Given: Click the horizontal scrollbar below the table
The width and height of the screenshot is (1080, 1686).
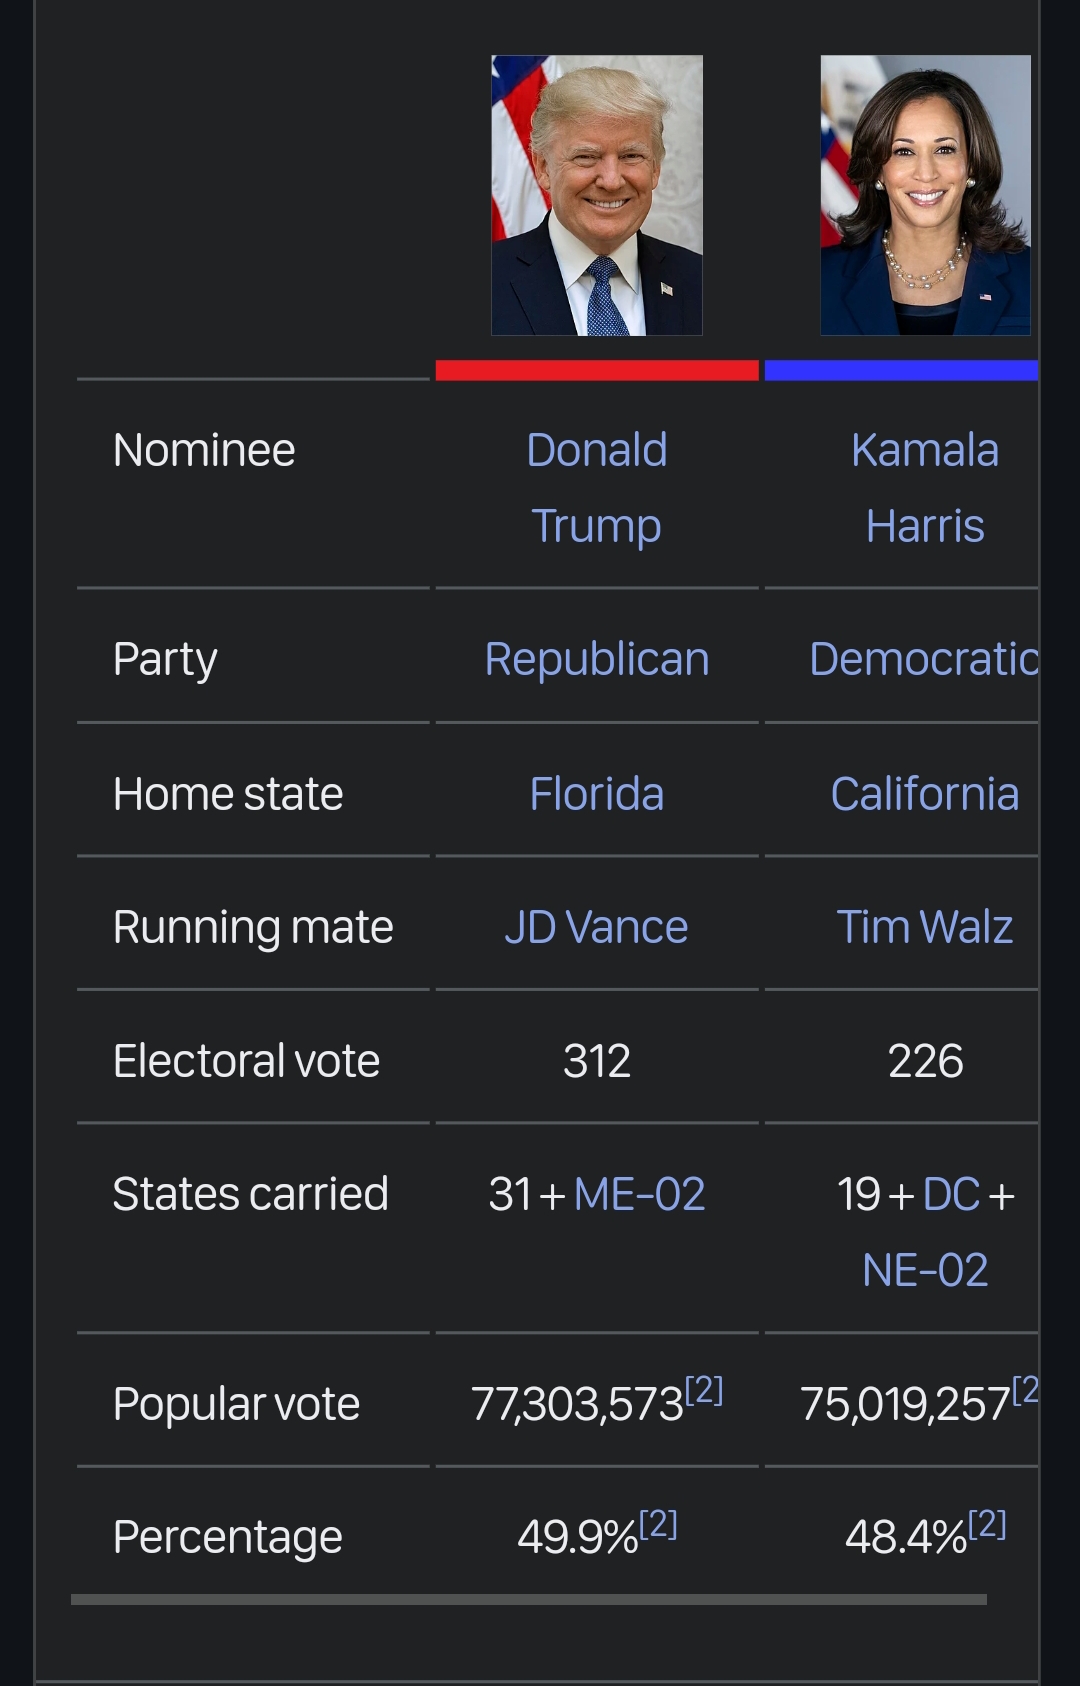Looking at the screenshot, I should [x=529, y=1600].
